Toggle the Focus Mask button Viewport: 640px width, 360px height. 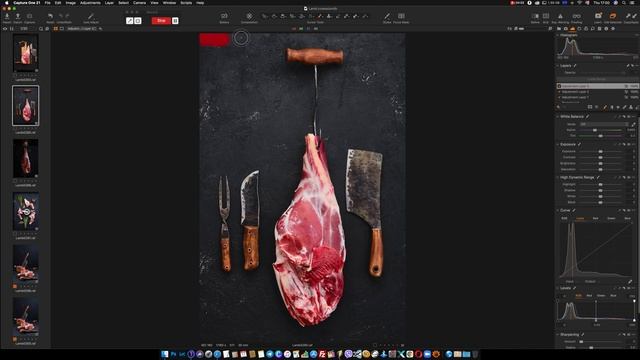click(x=401, y=16)
